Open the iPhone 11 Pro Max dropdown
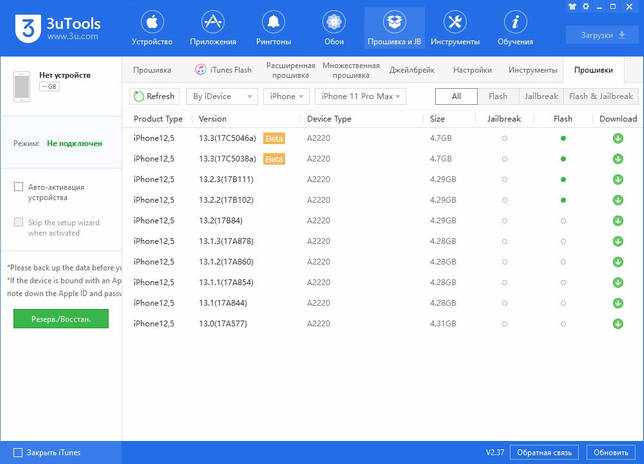 point(361,96)
